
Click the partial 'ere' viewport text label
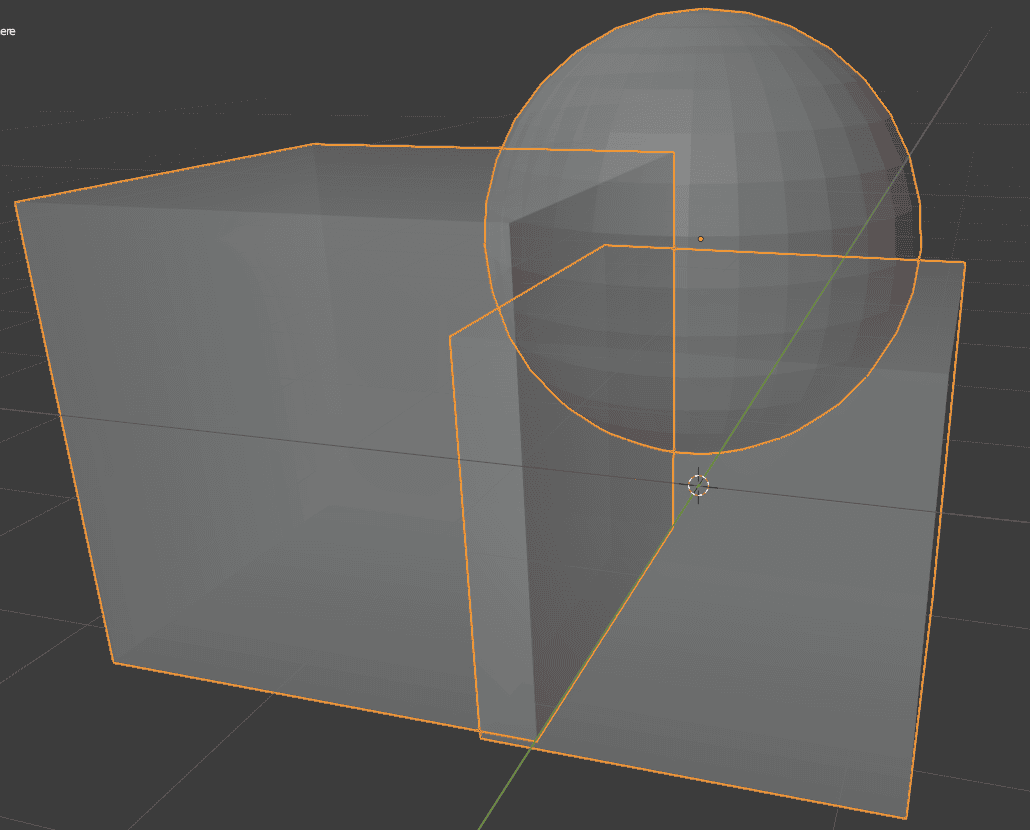point(8,30)
